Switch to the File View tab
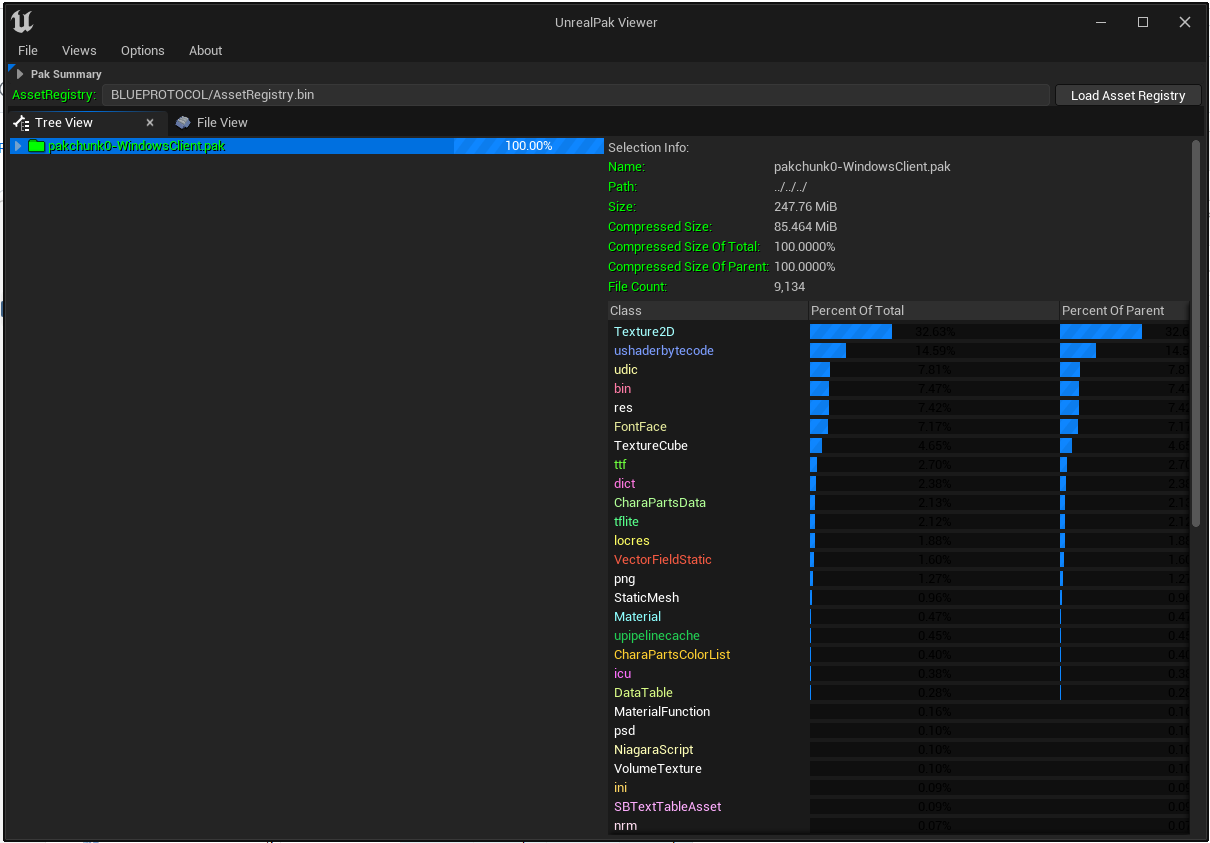The image size is (1210, 843). pyautogui.click(x=212, y=122)
